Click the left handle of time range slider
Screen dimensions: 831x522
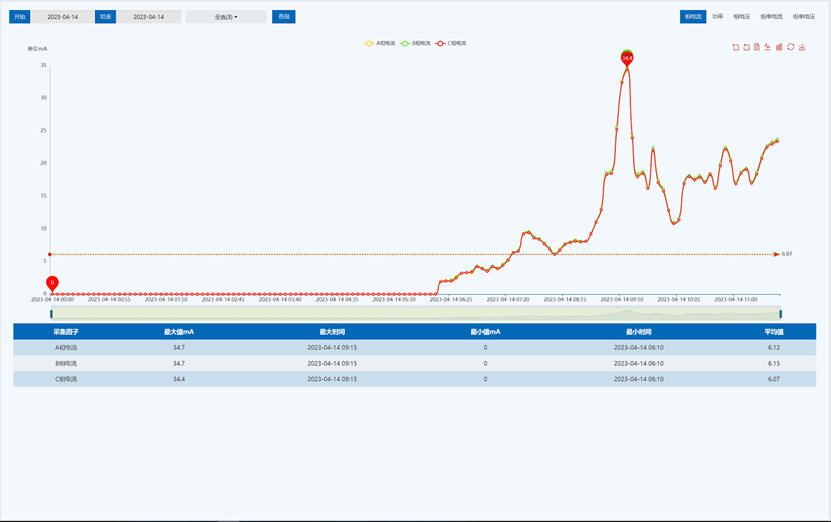click(x=51, y=314)
